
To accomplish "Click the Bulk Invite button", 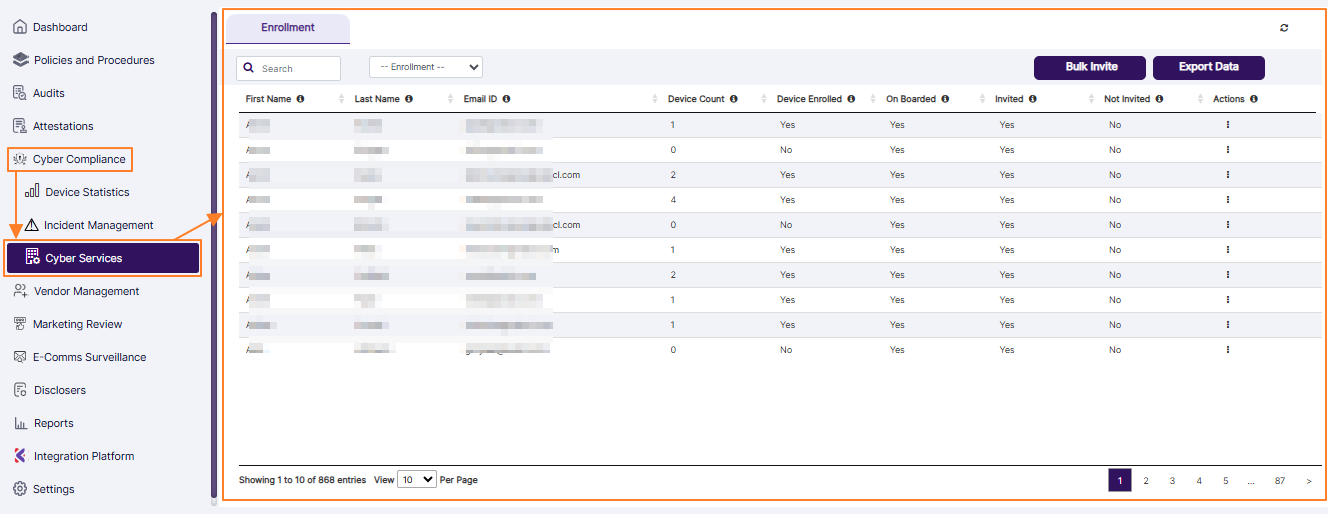I will 1091,67.
